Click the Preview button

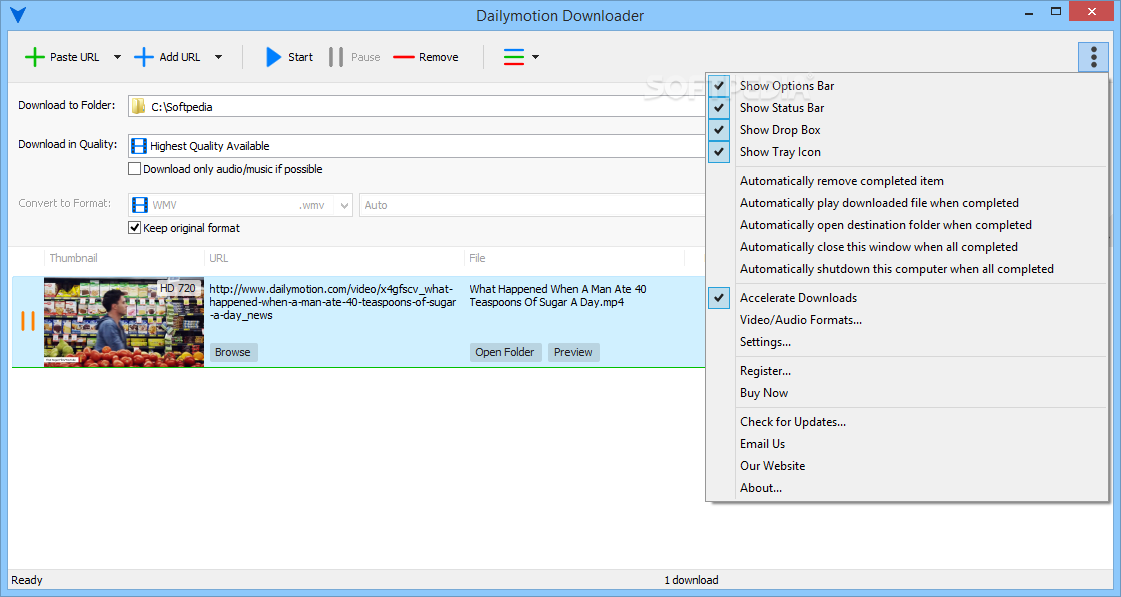click(573, 352)
